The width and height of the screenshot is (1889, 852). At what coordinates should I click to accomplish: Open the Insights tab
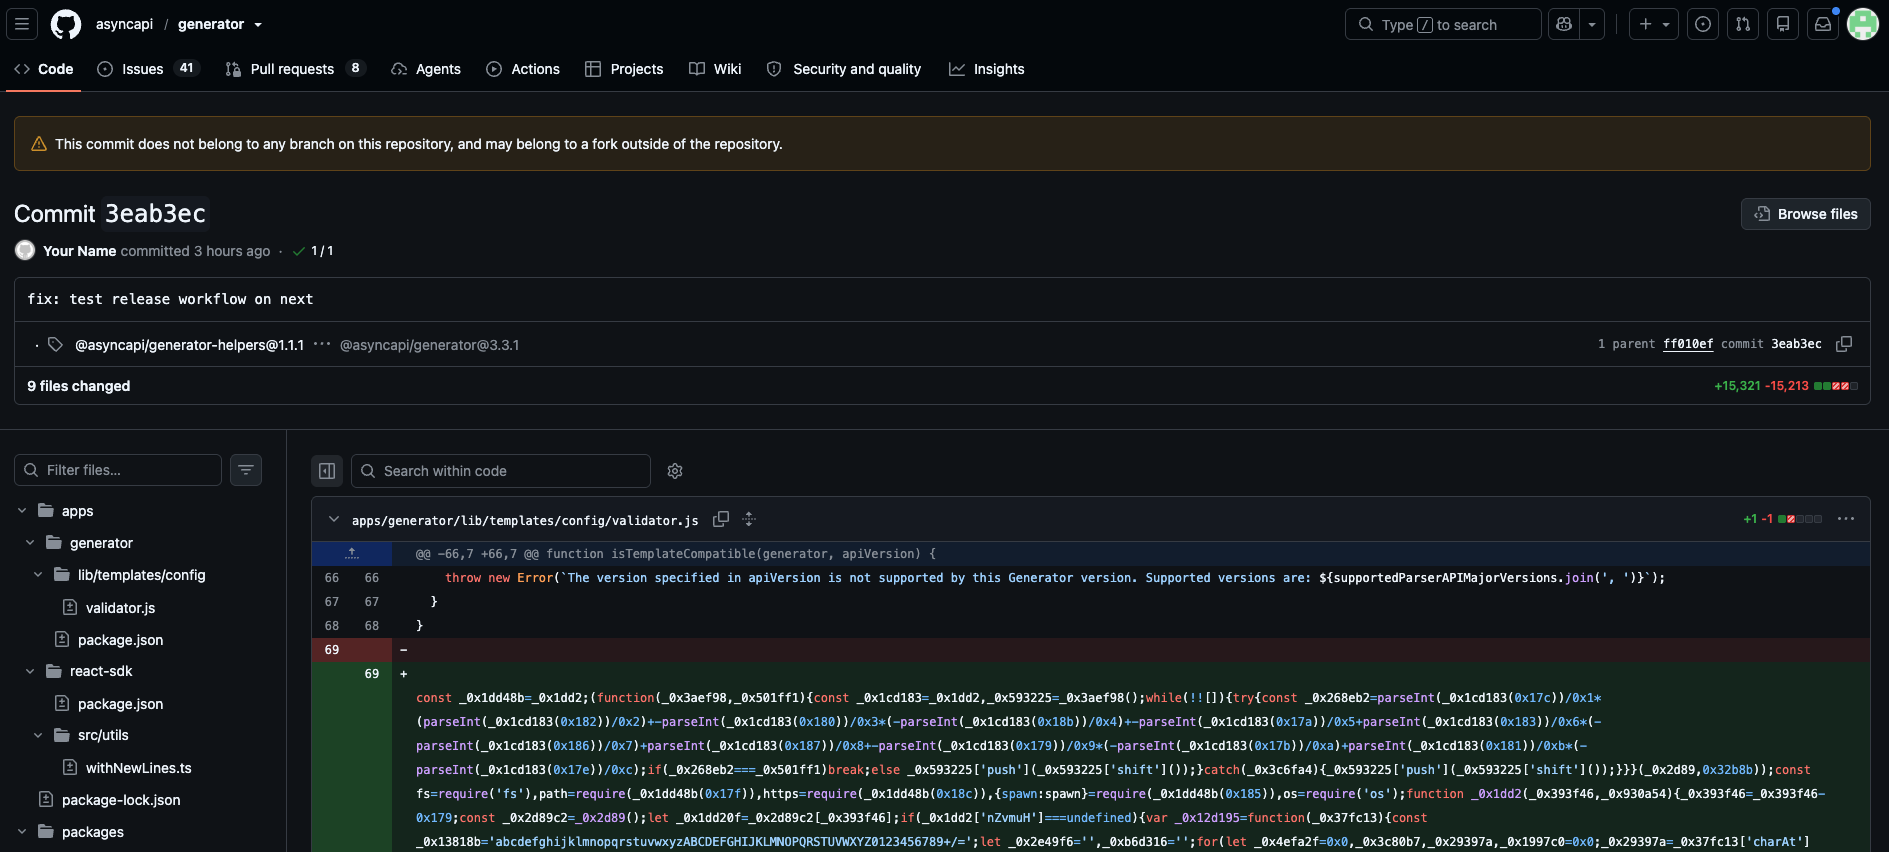(x=987, y=69)
